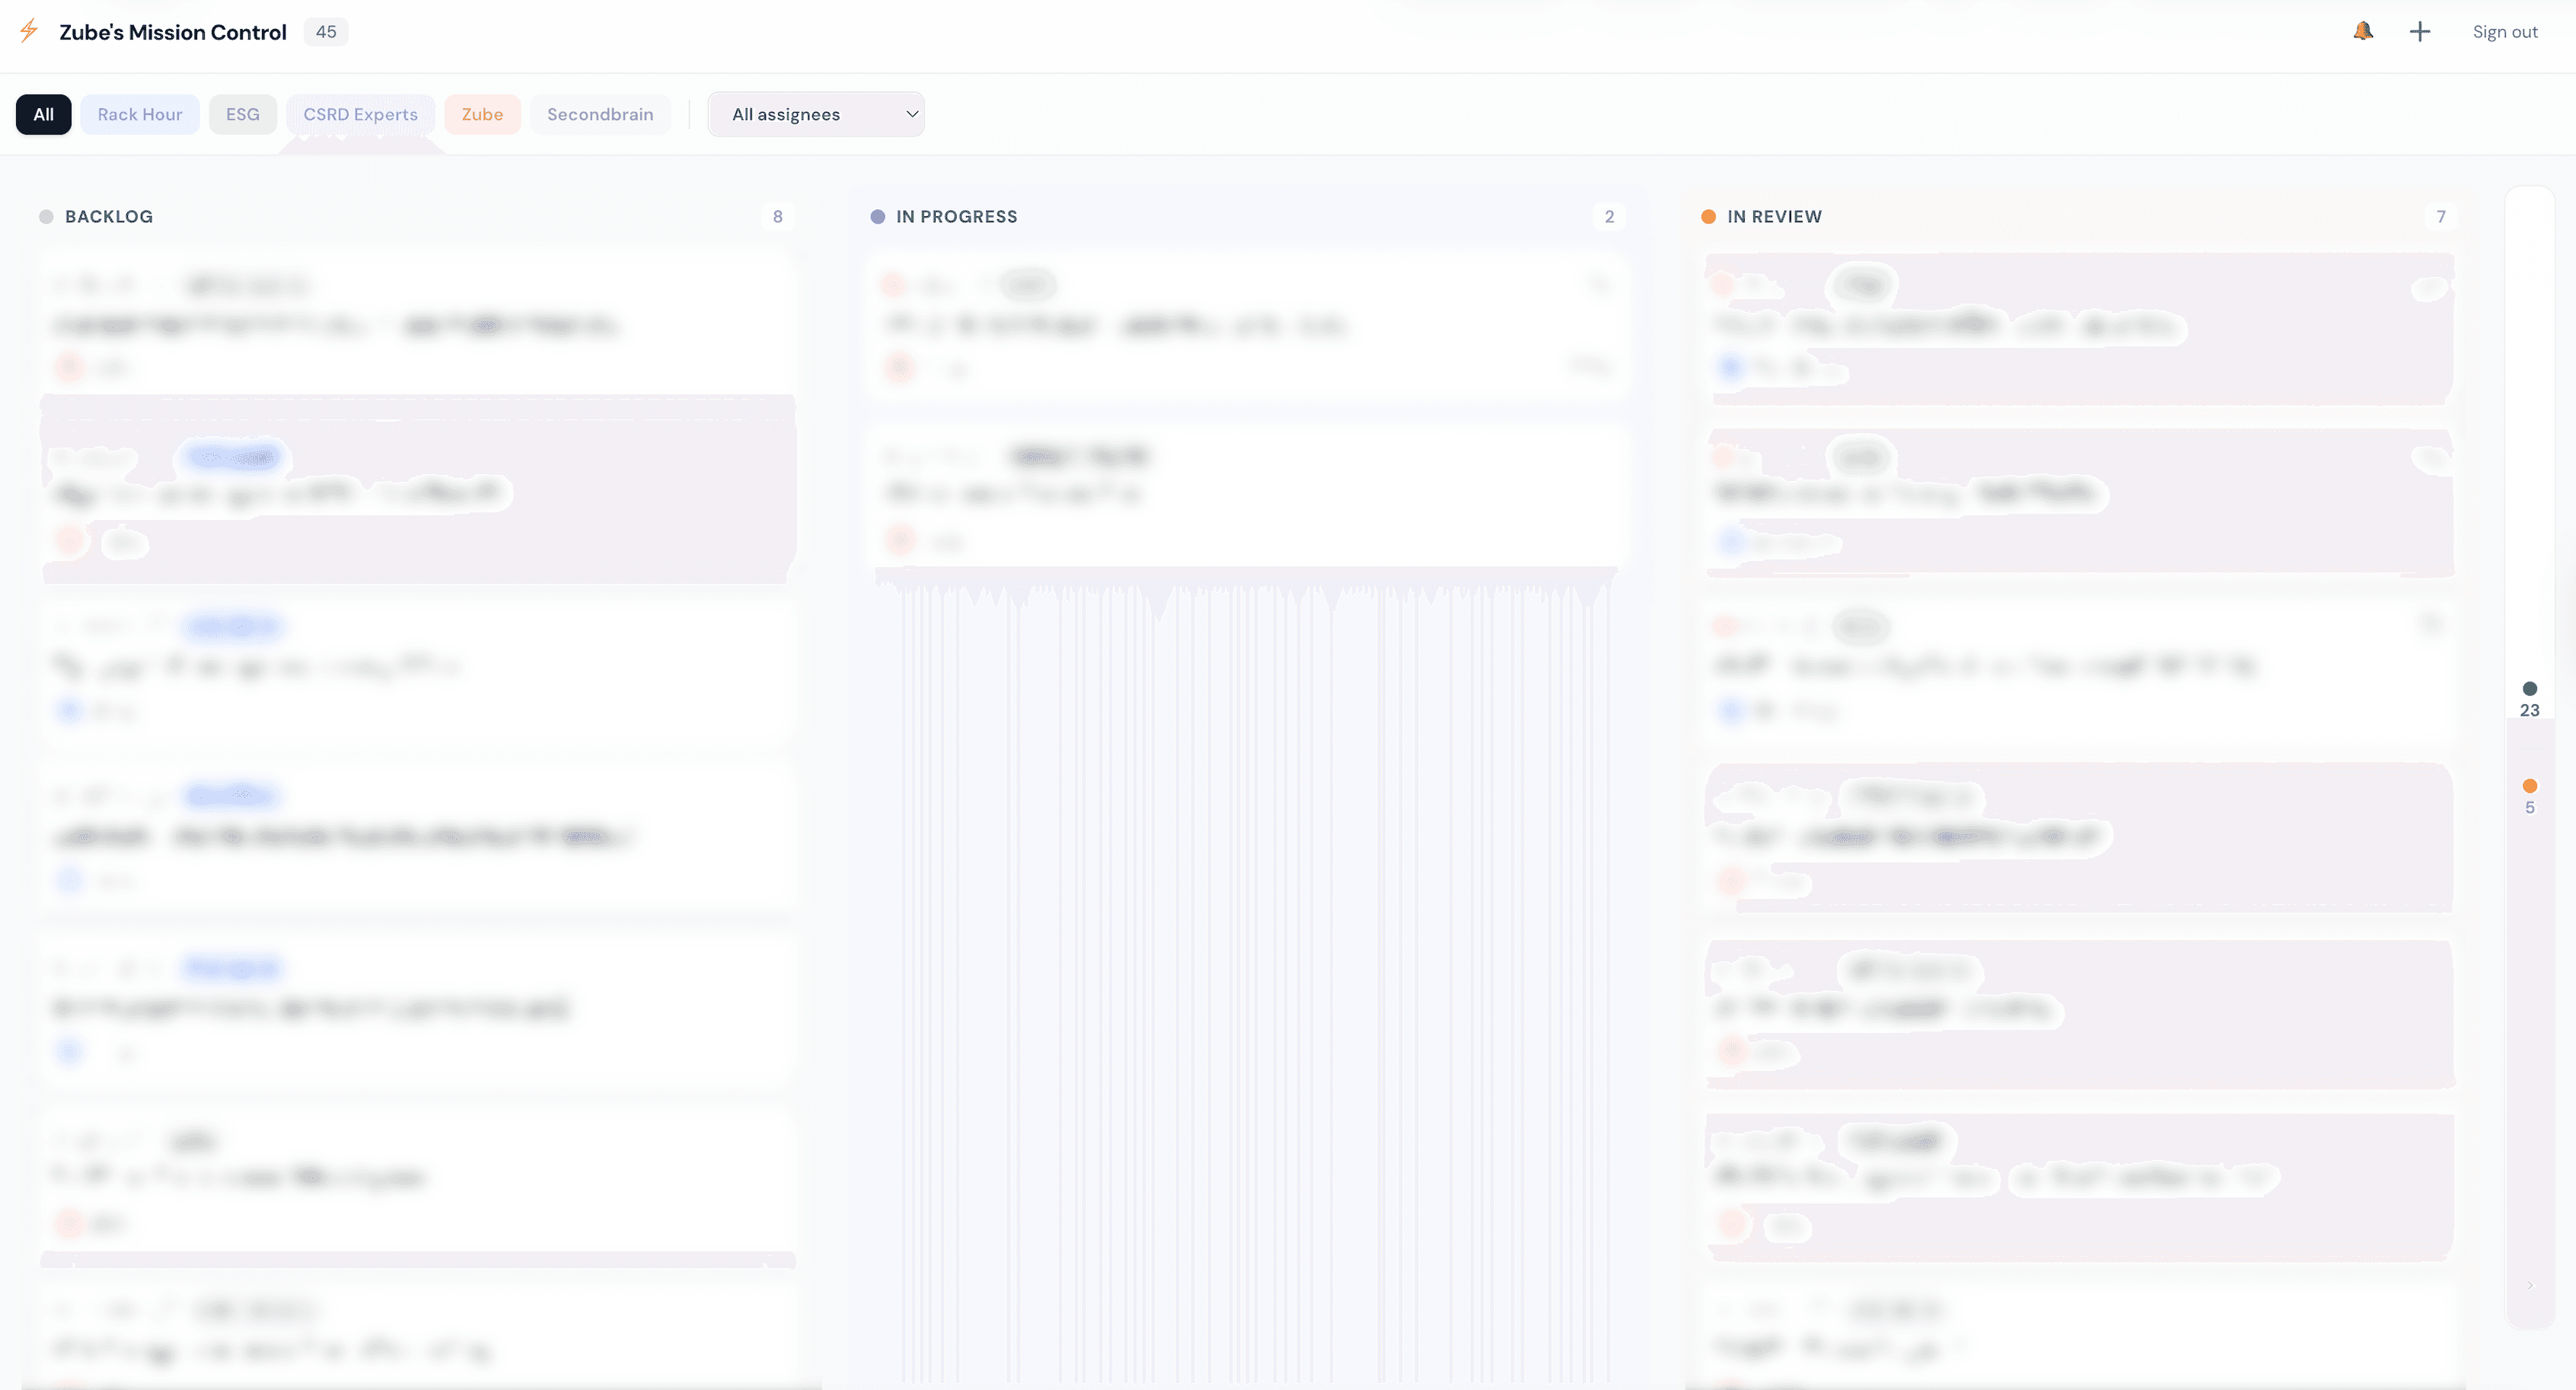The width and height of the screenshot is (2576, 1390).
Task: Click the BACKLOG column header
Action: coord(109,217)
